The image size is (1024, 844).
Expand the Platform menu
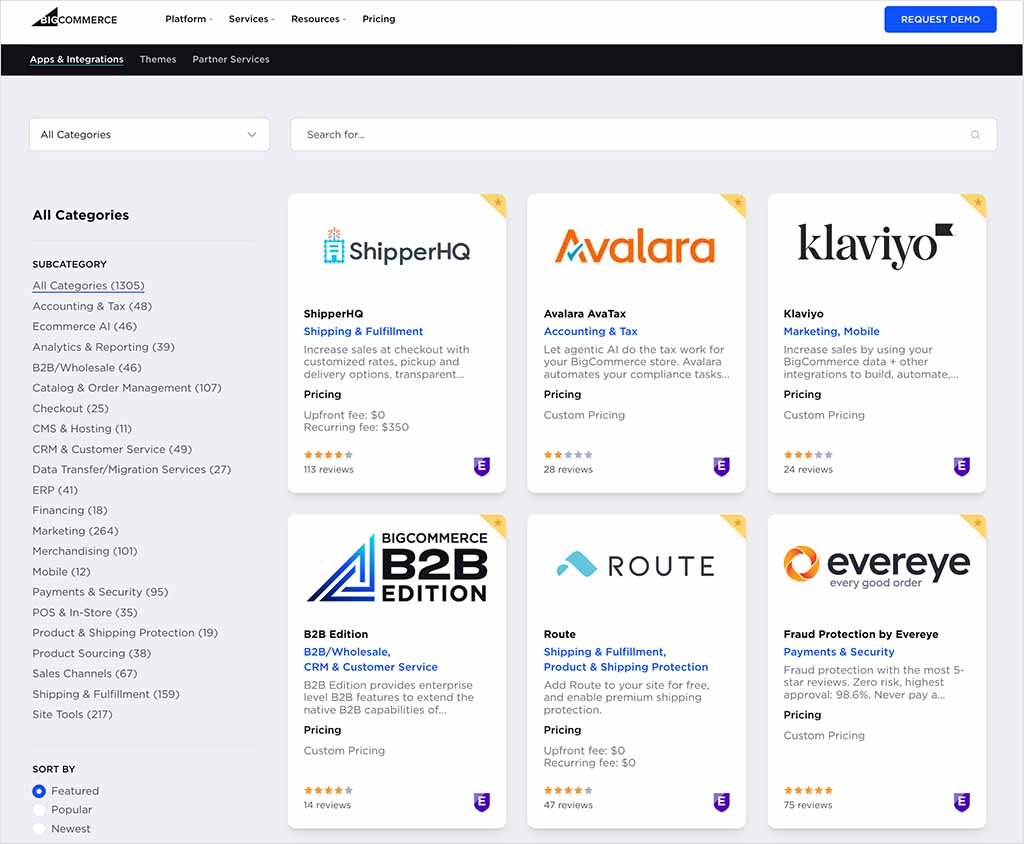click(x=189, y=19)
